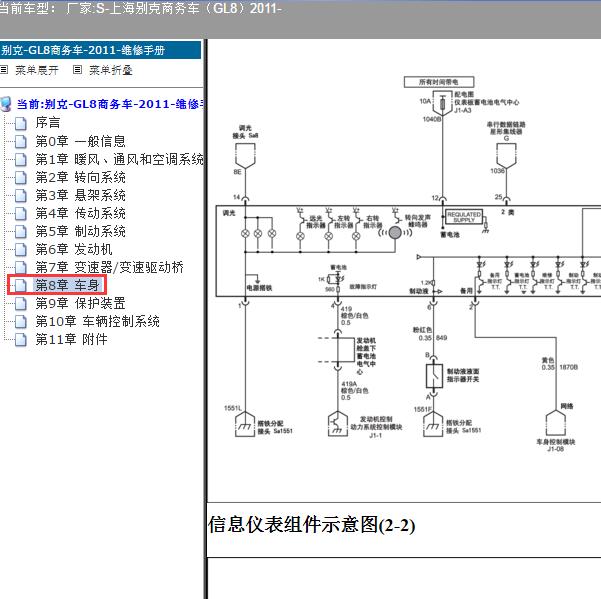Click the 别克-GL8商务车-2011-维修手册 panel header

click(100, 50)
